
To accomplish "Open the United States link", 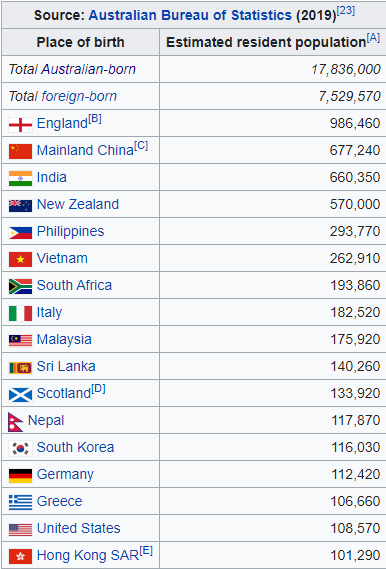I will point(79,528).
